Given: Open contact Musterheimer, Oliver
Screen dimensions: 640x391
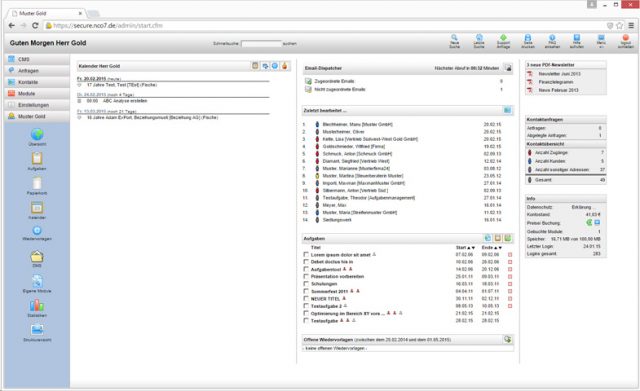Looking at the screenshot, I should click(343, 132).
